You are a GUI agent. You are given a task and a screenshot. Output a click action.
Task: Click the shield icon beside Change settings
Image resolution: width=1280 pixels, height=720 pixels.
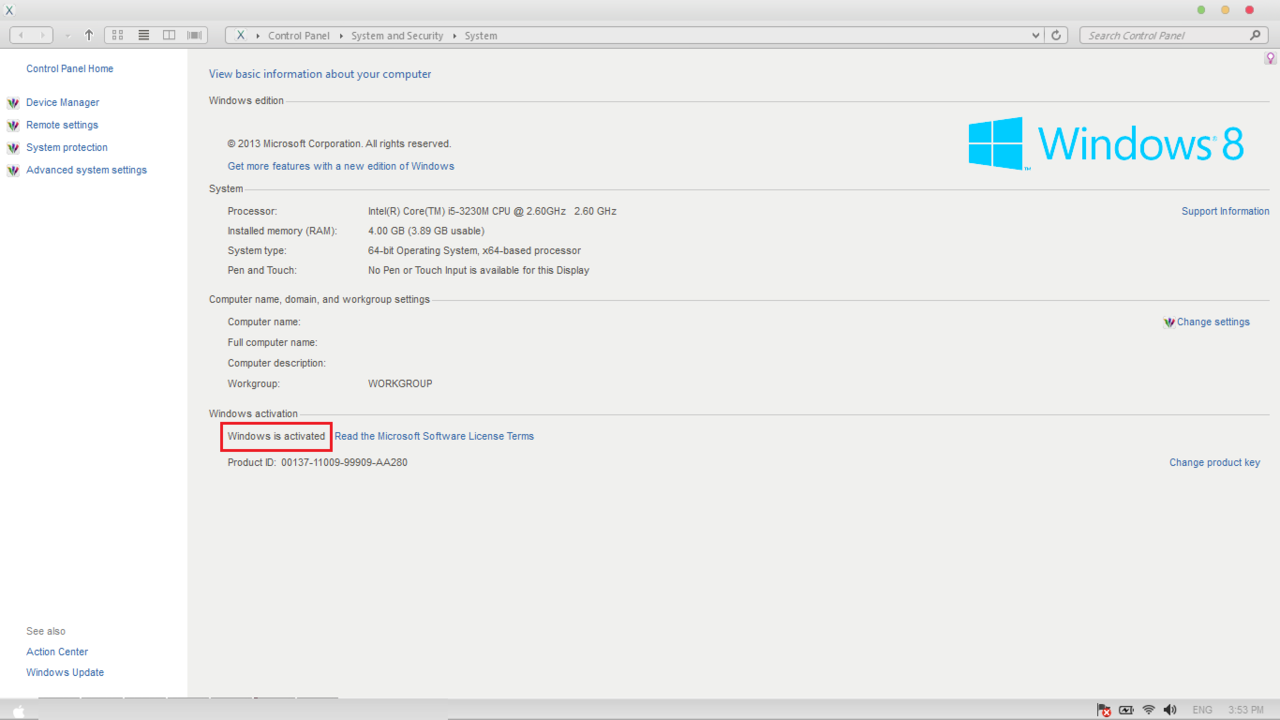[1169, 323]
